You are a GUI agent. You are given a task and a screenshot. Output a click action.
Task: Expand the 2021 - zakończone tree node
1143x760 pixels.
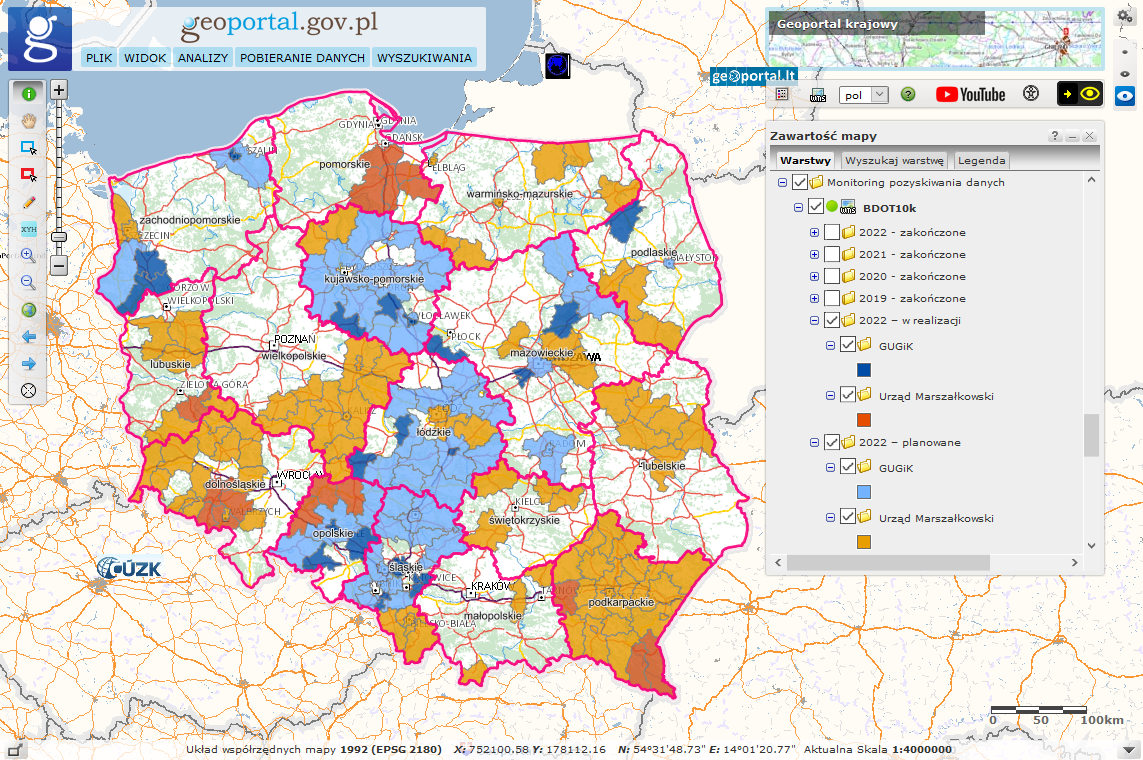[x=814, y=255]
